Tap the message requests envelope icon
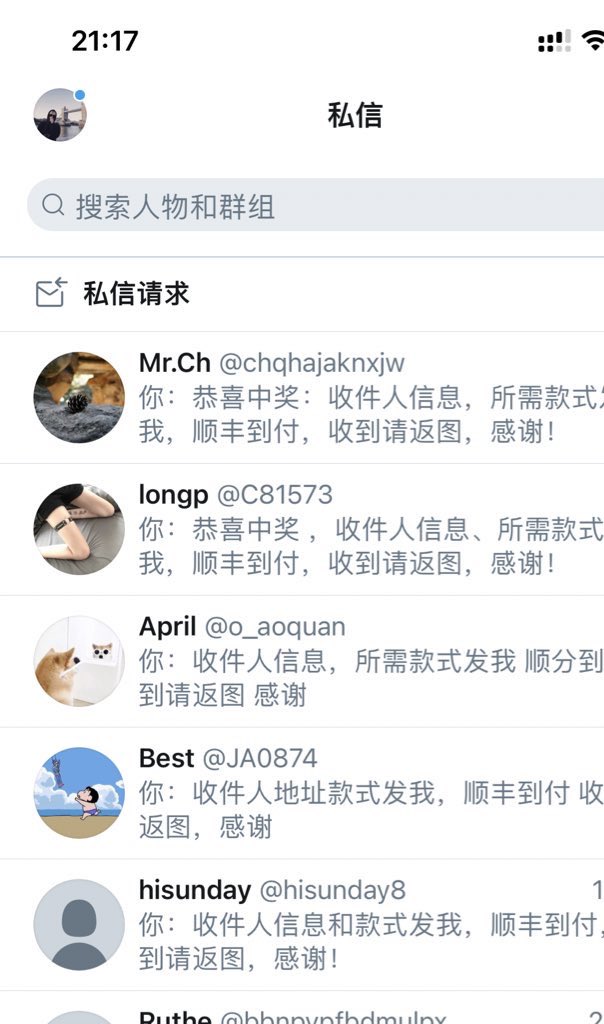The height and width of the screenshot is (1024, 604). point(51,292)
